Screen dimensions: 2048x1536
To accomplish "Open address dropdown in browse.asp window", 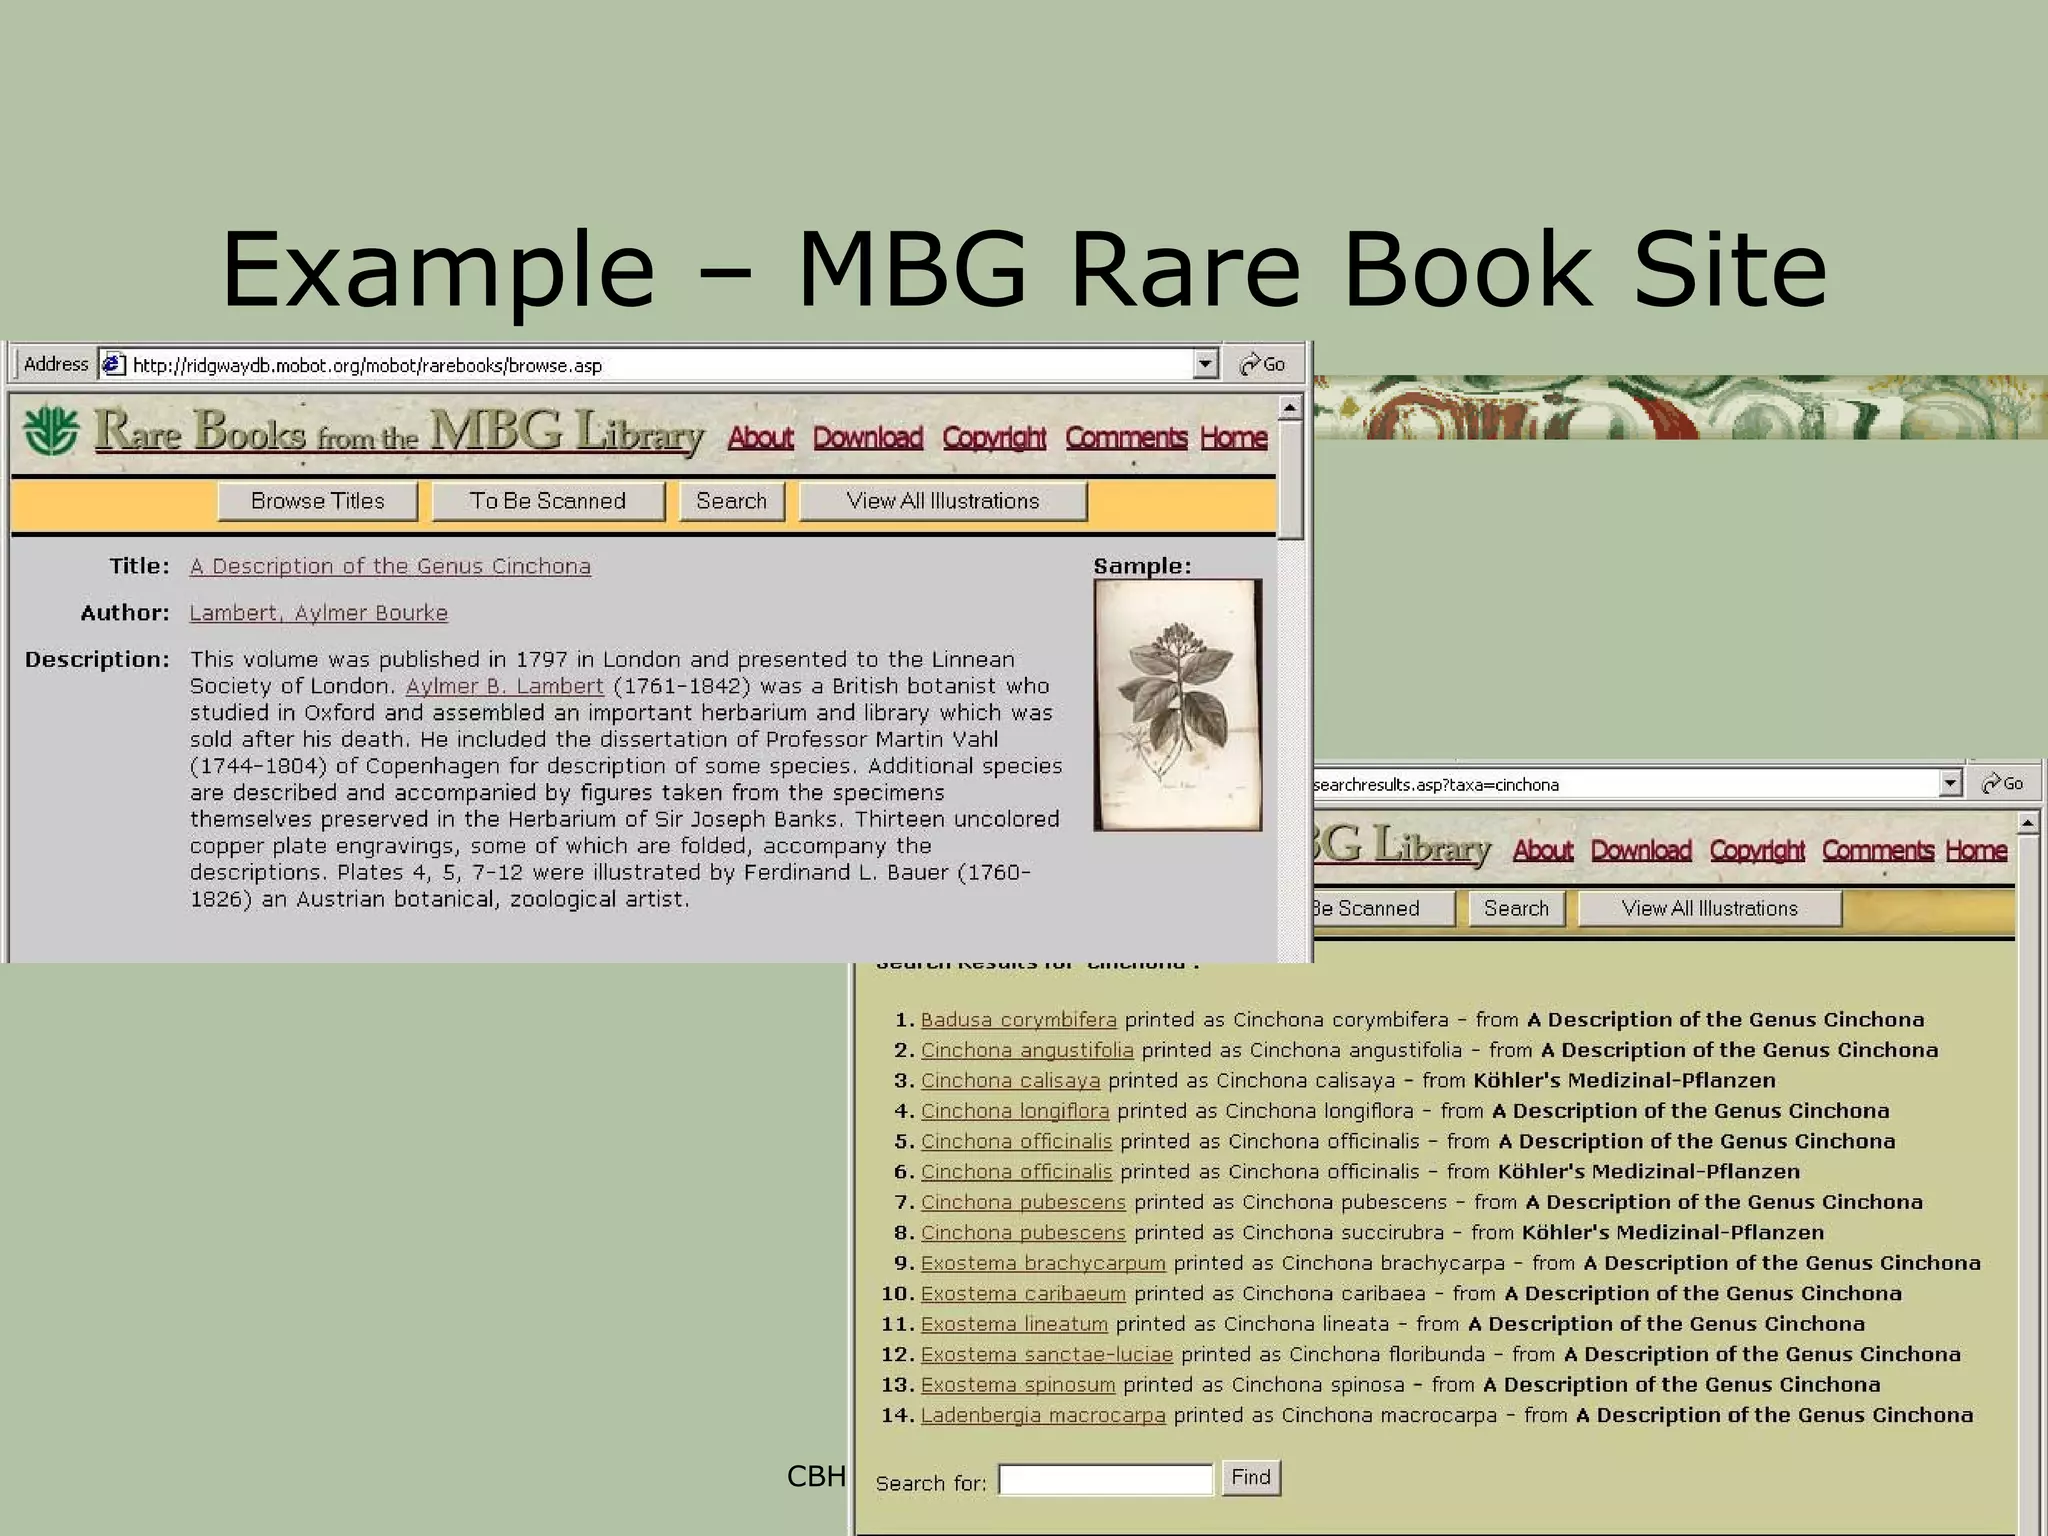I will [x=1206, y=365].
